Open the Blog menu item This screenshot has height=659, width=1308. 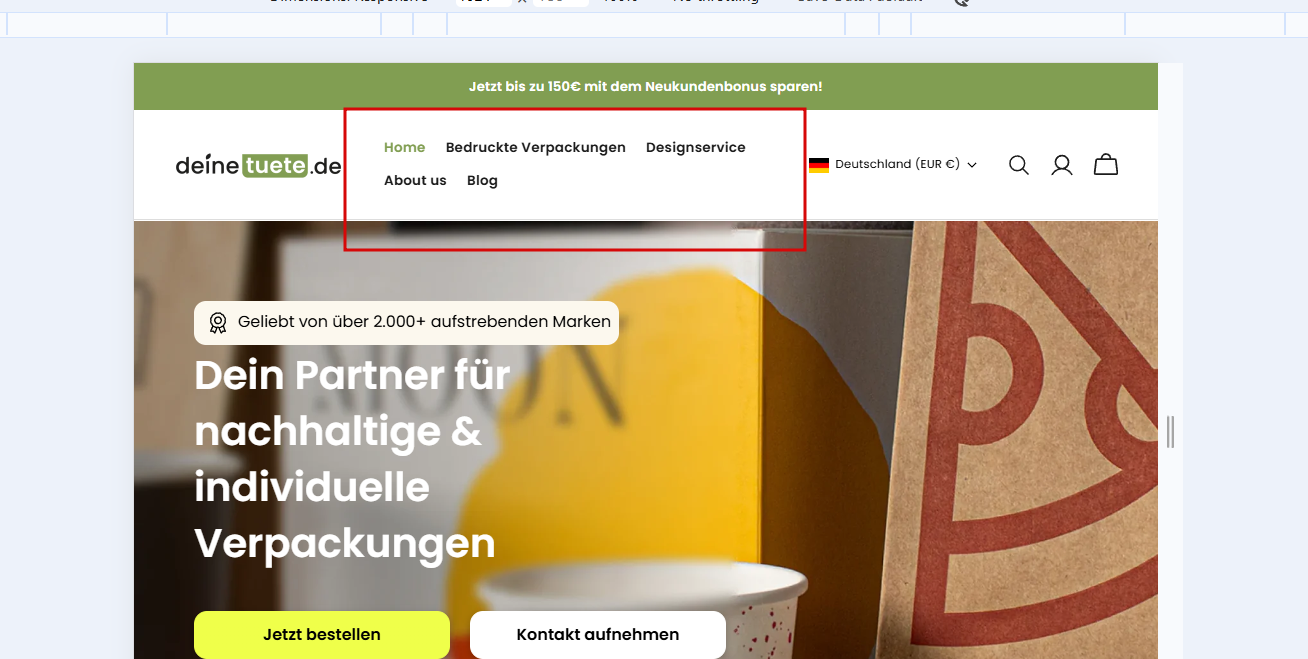point(482,180)
